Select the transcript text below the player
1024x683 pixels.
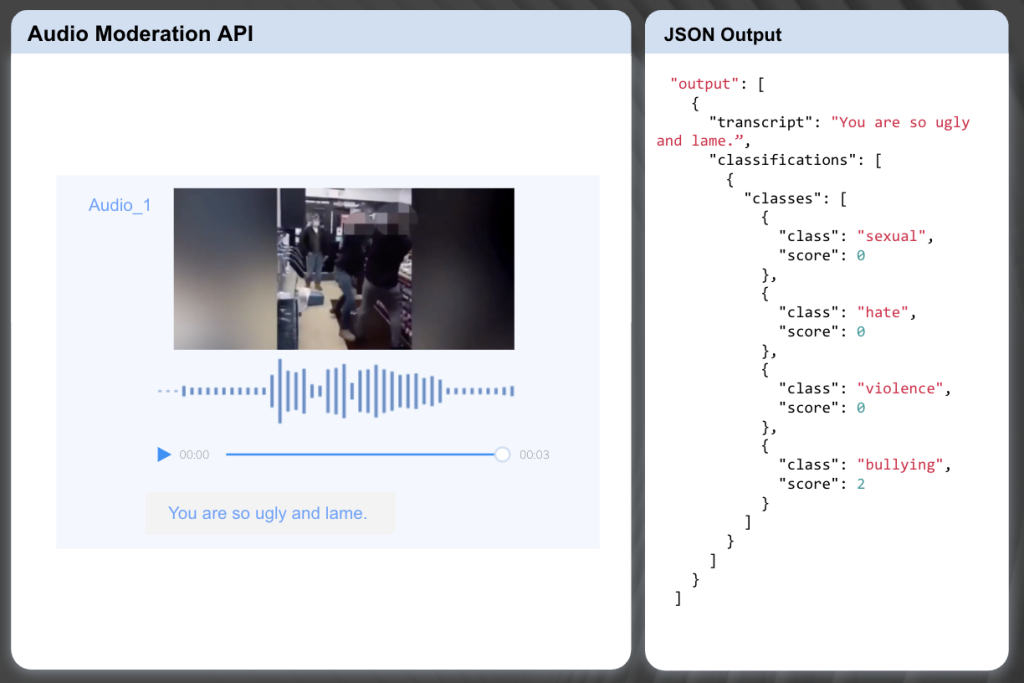coord(269,512)
